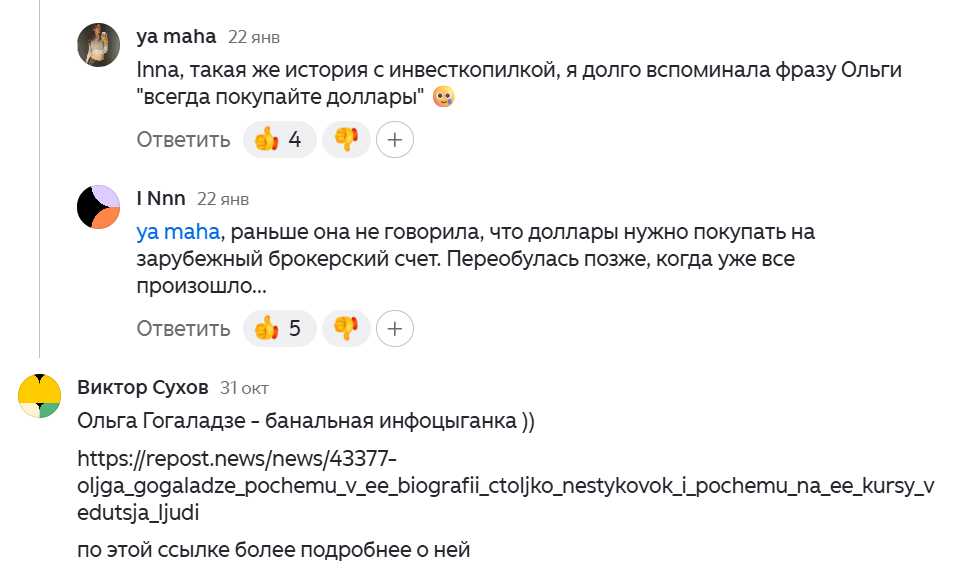977x569 pixels.
Task: Dislike ya maha's comment with thumbs down
Action: [346, 140]
